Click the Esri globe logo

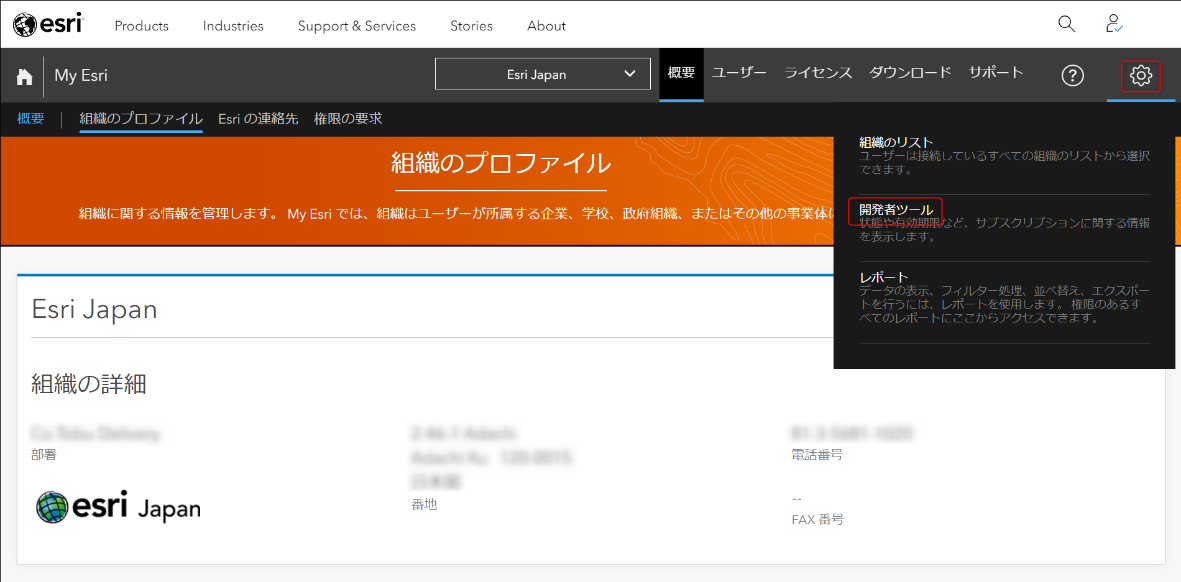coord(49,25)
